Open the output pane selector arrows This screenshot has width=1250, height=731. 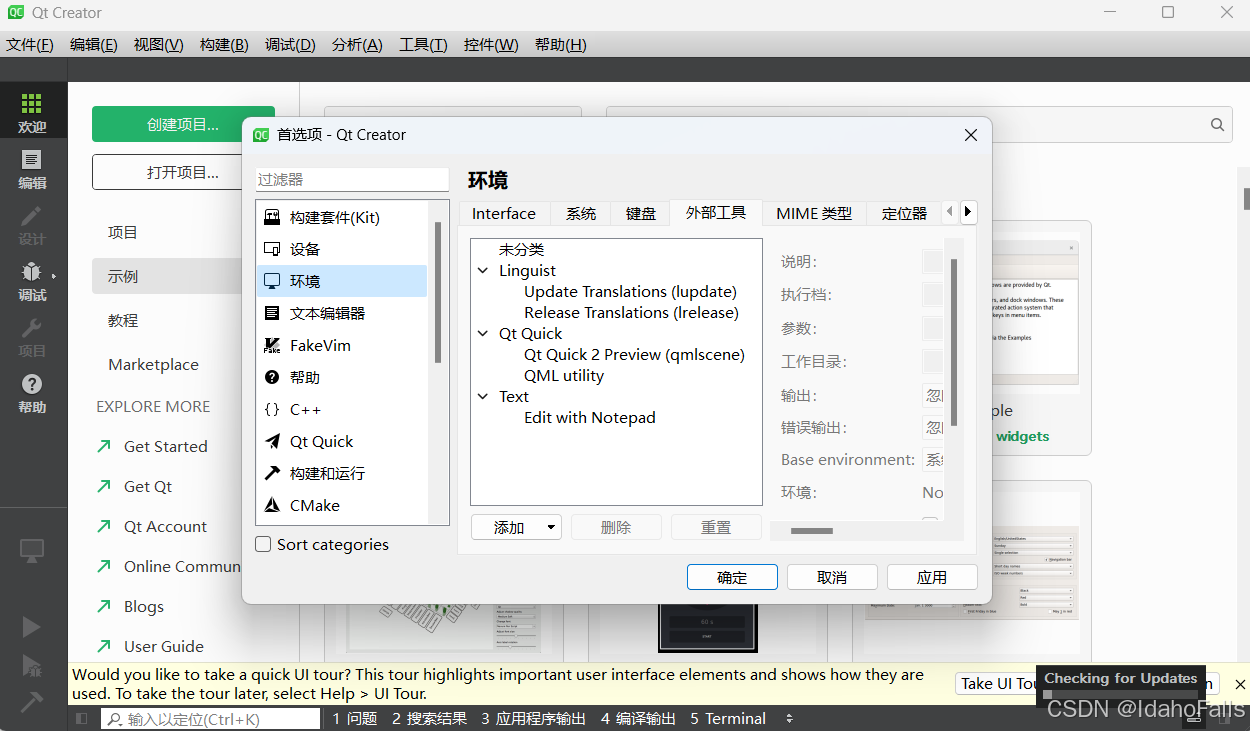790,719
